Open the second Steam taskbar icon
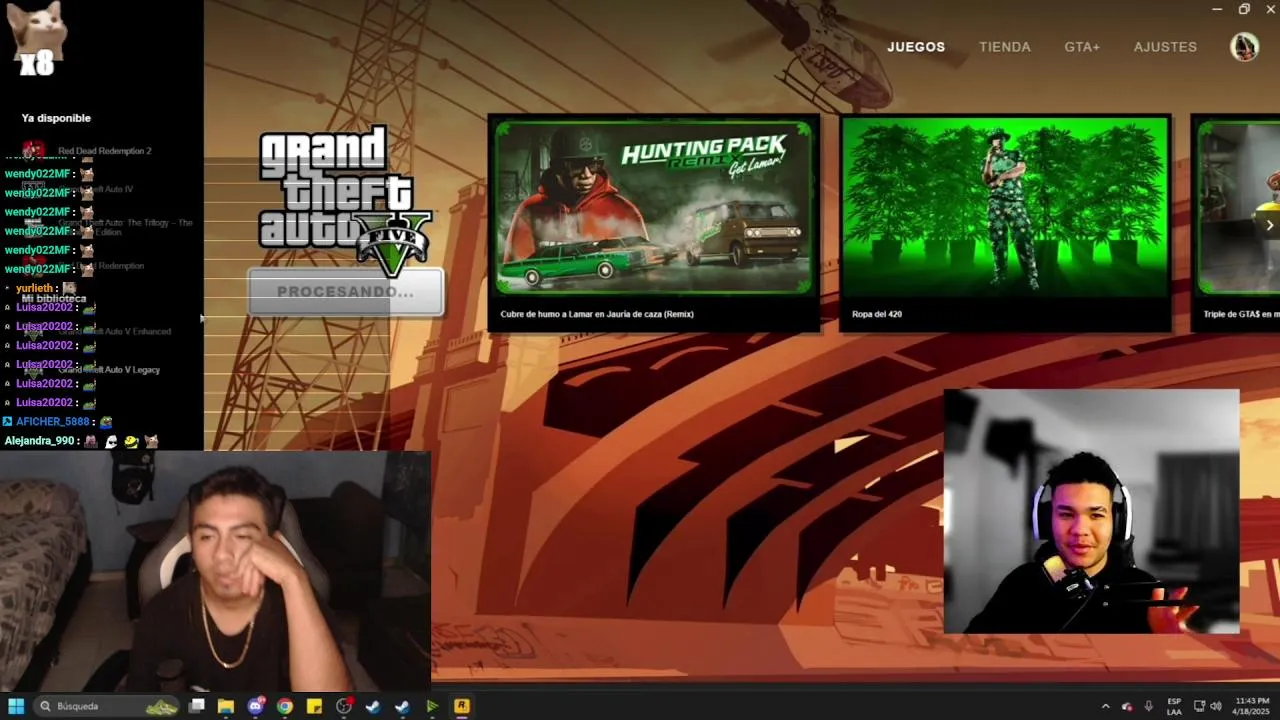This screenshot has width=1280, height=720. [402, 706]
